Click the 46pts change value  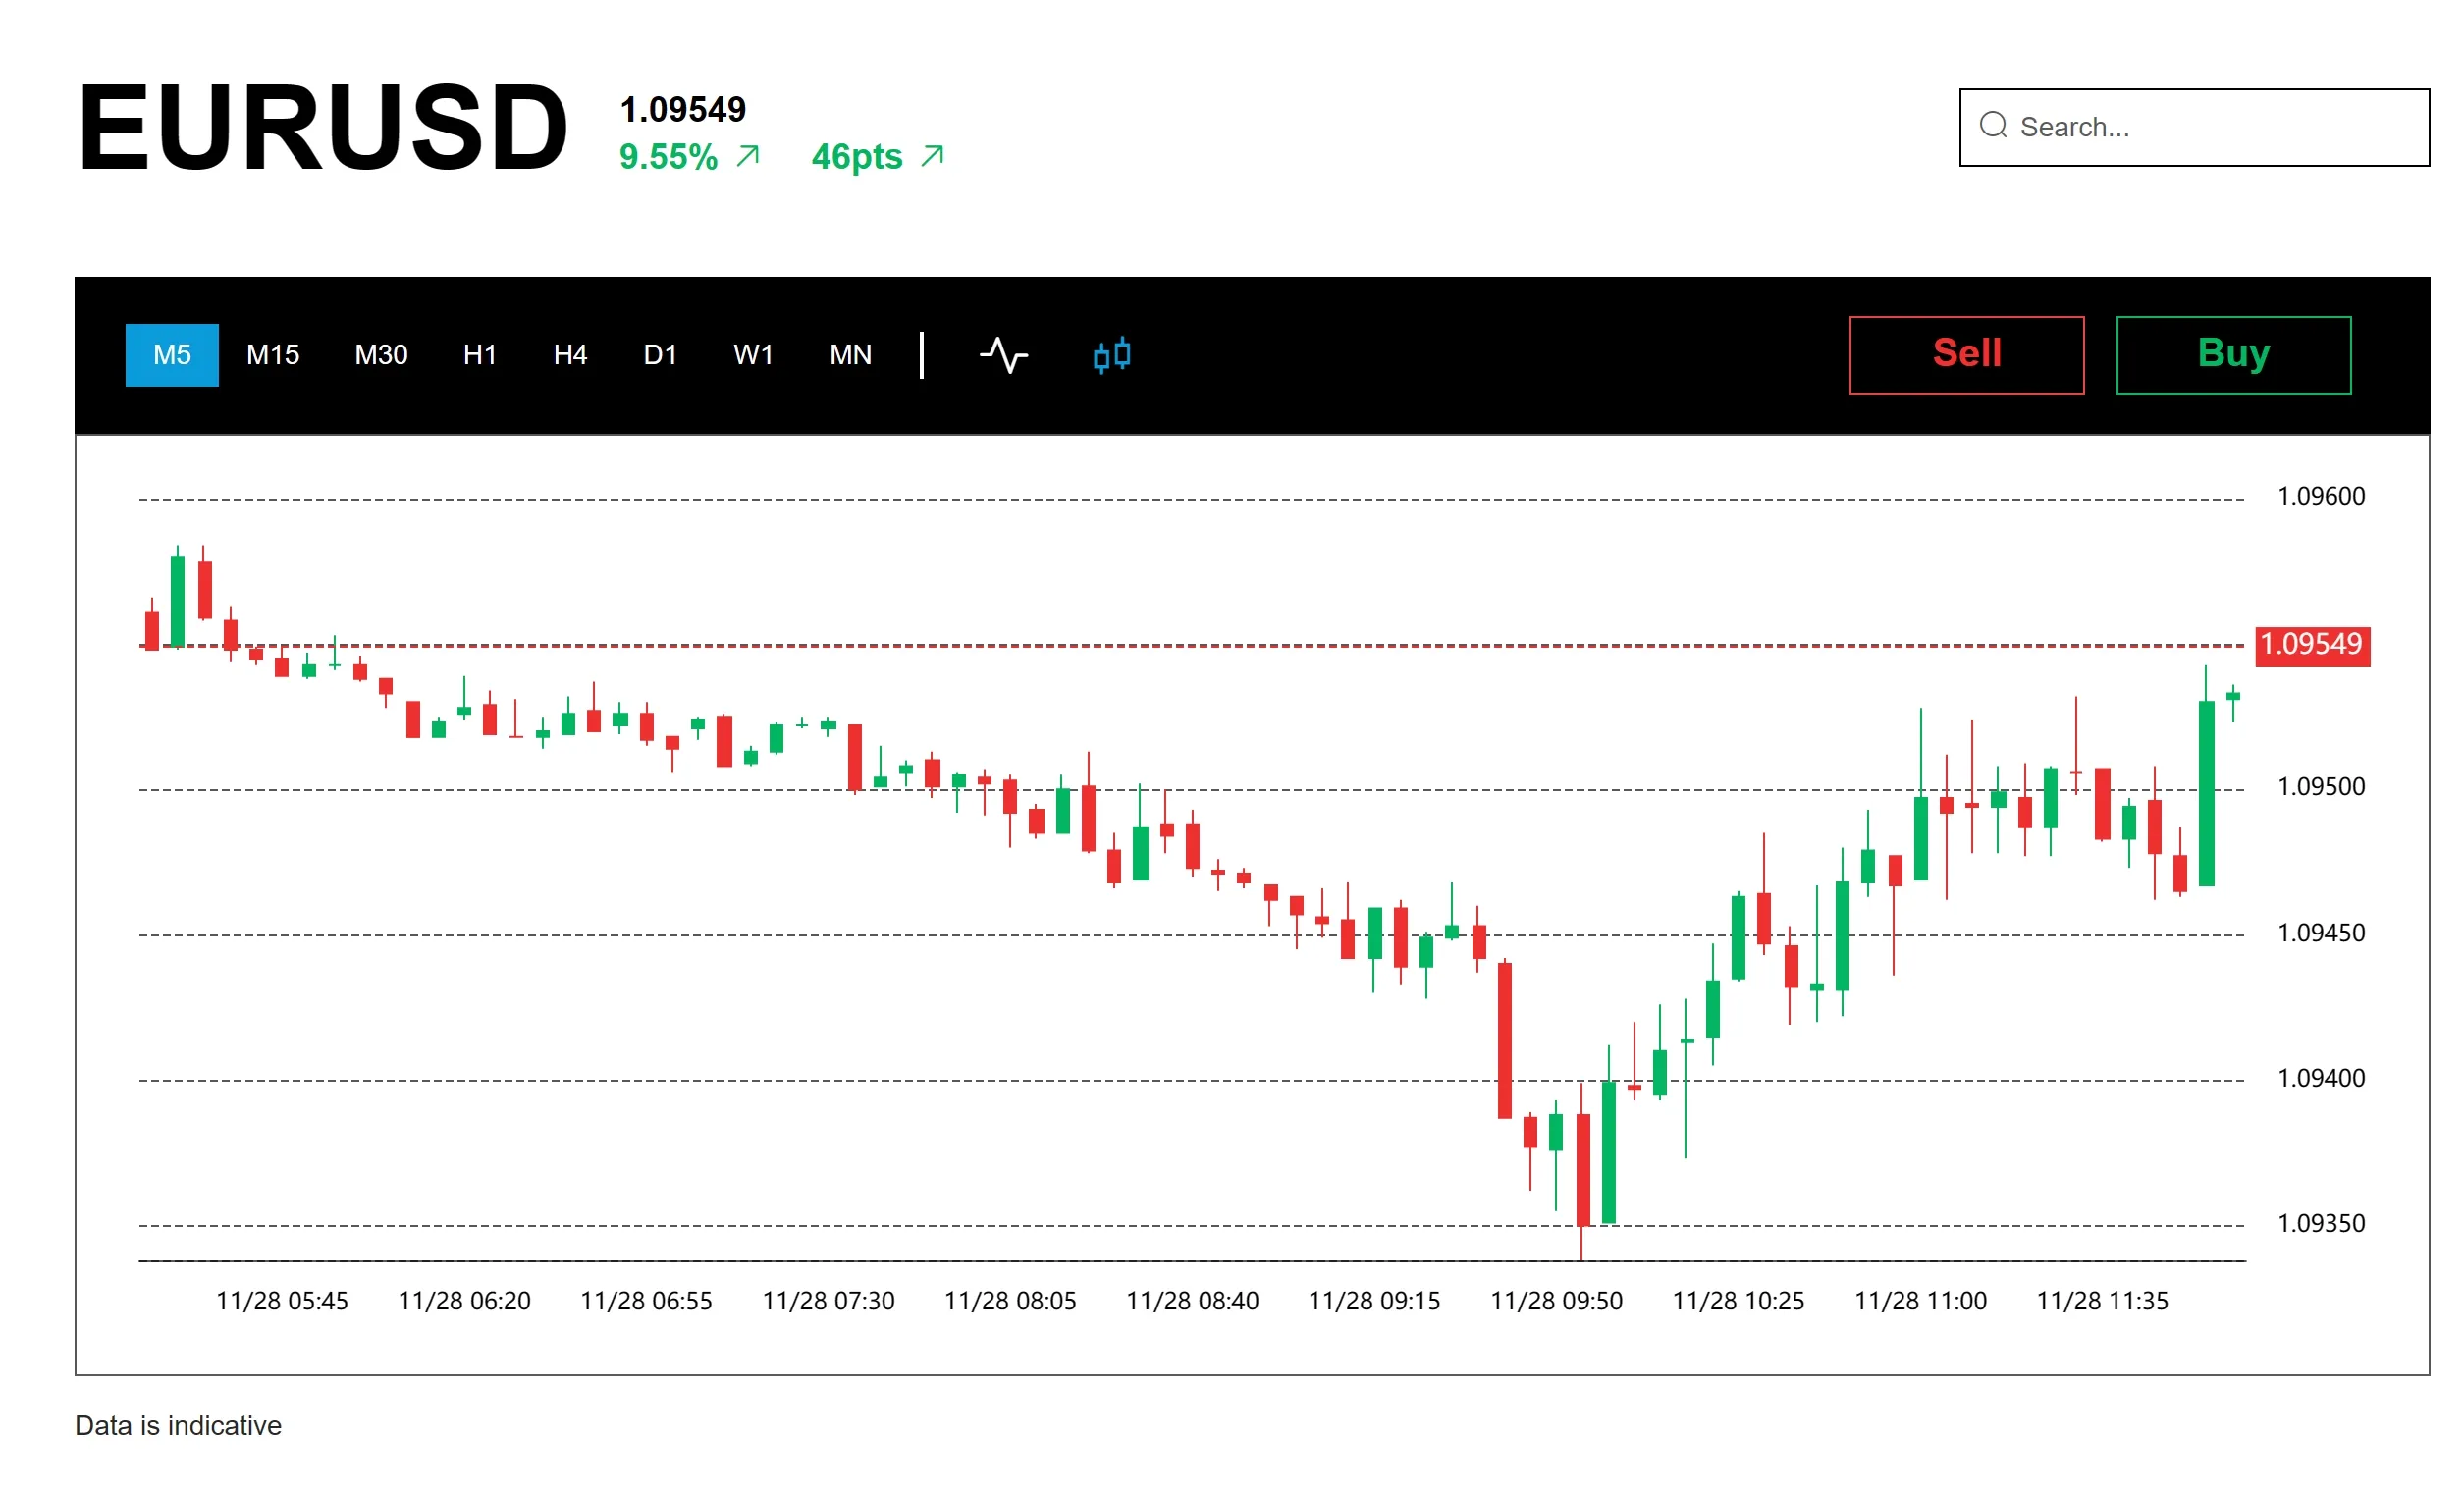point(857,157)
